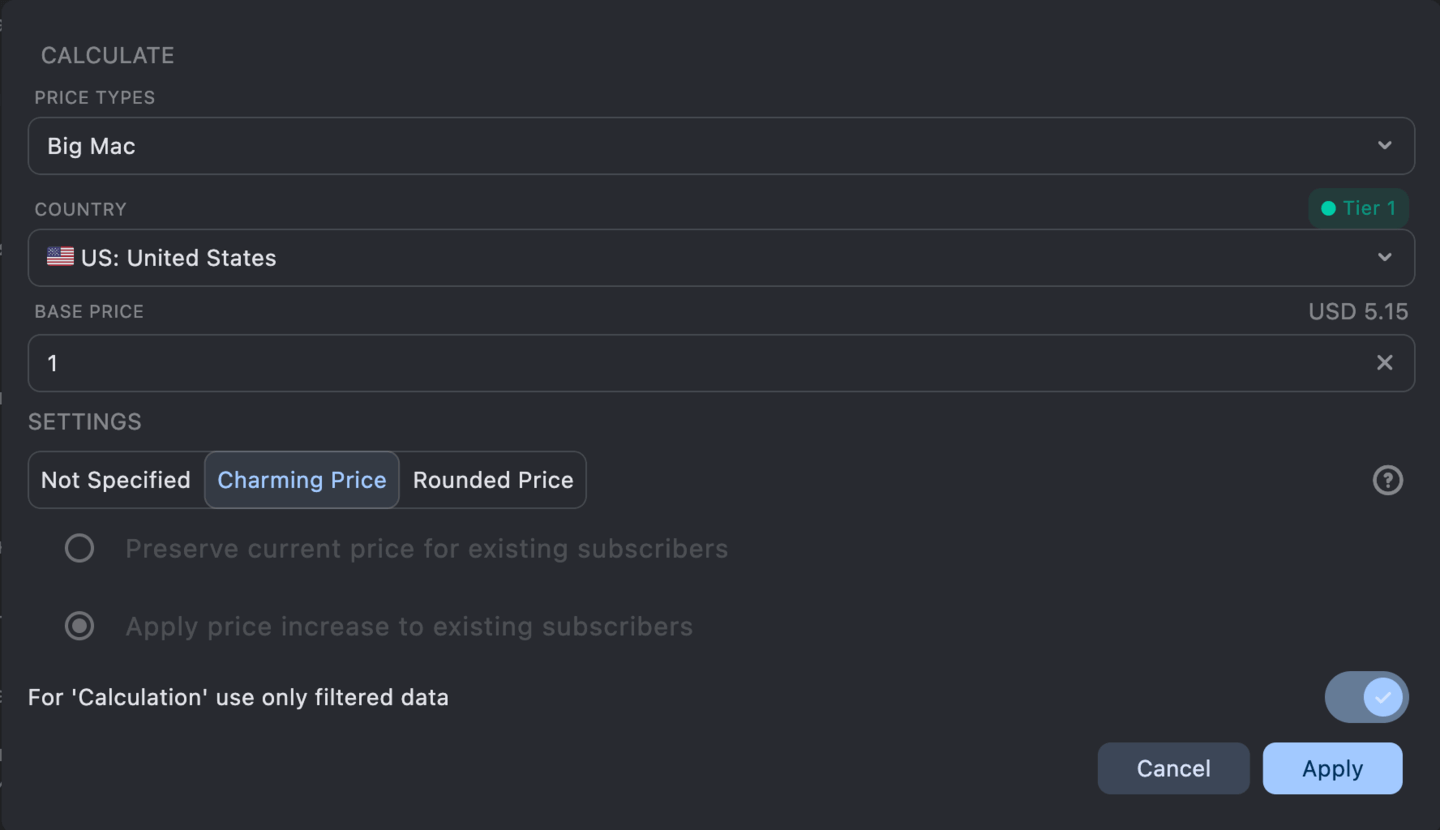Click the Cancel button

click(x=1173, y=768)
